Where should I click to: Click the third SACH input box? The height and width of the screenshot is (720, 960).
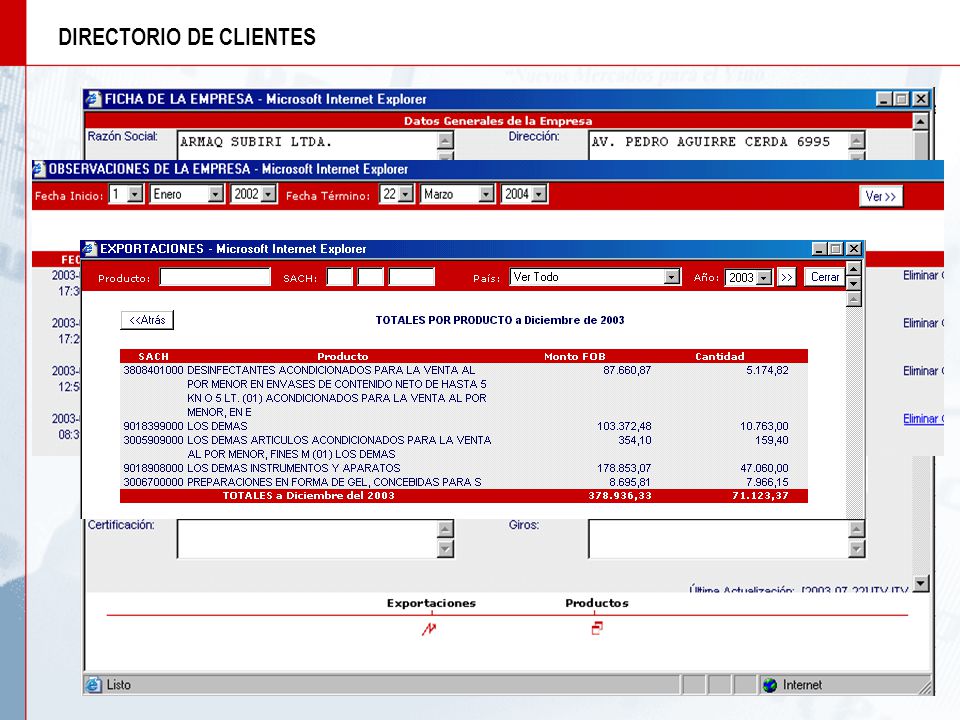[411, 277]
